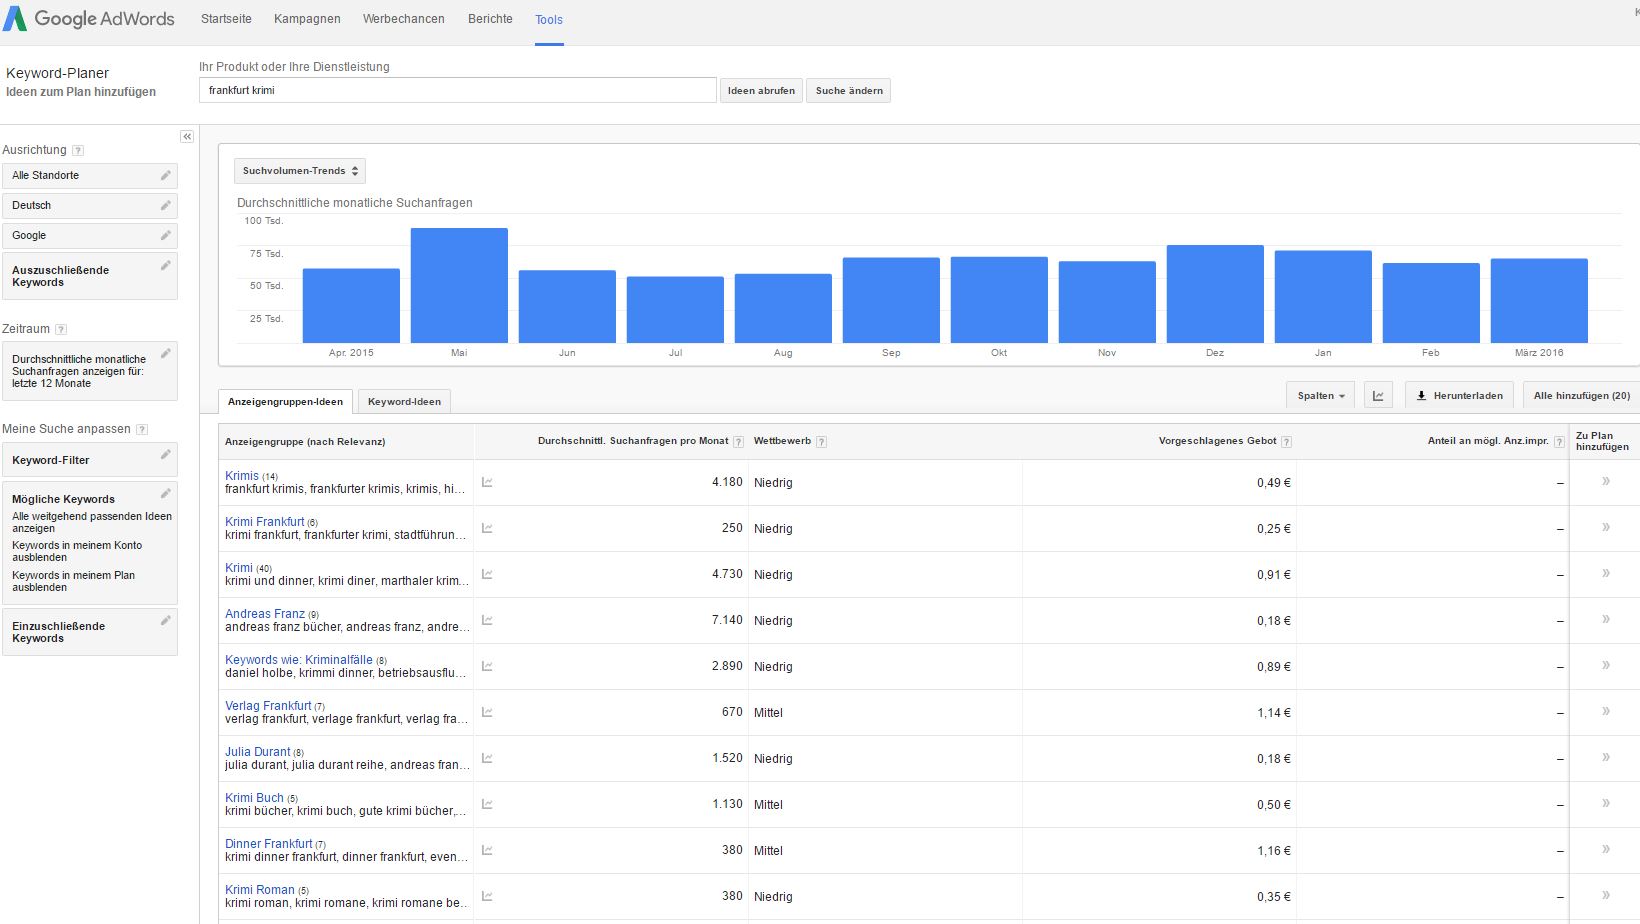The height and width of the screenshot is (924, 1640).
Task: Click chart toggle icon beside Spalten
Action: (1378, 396)
